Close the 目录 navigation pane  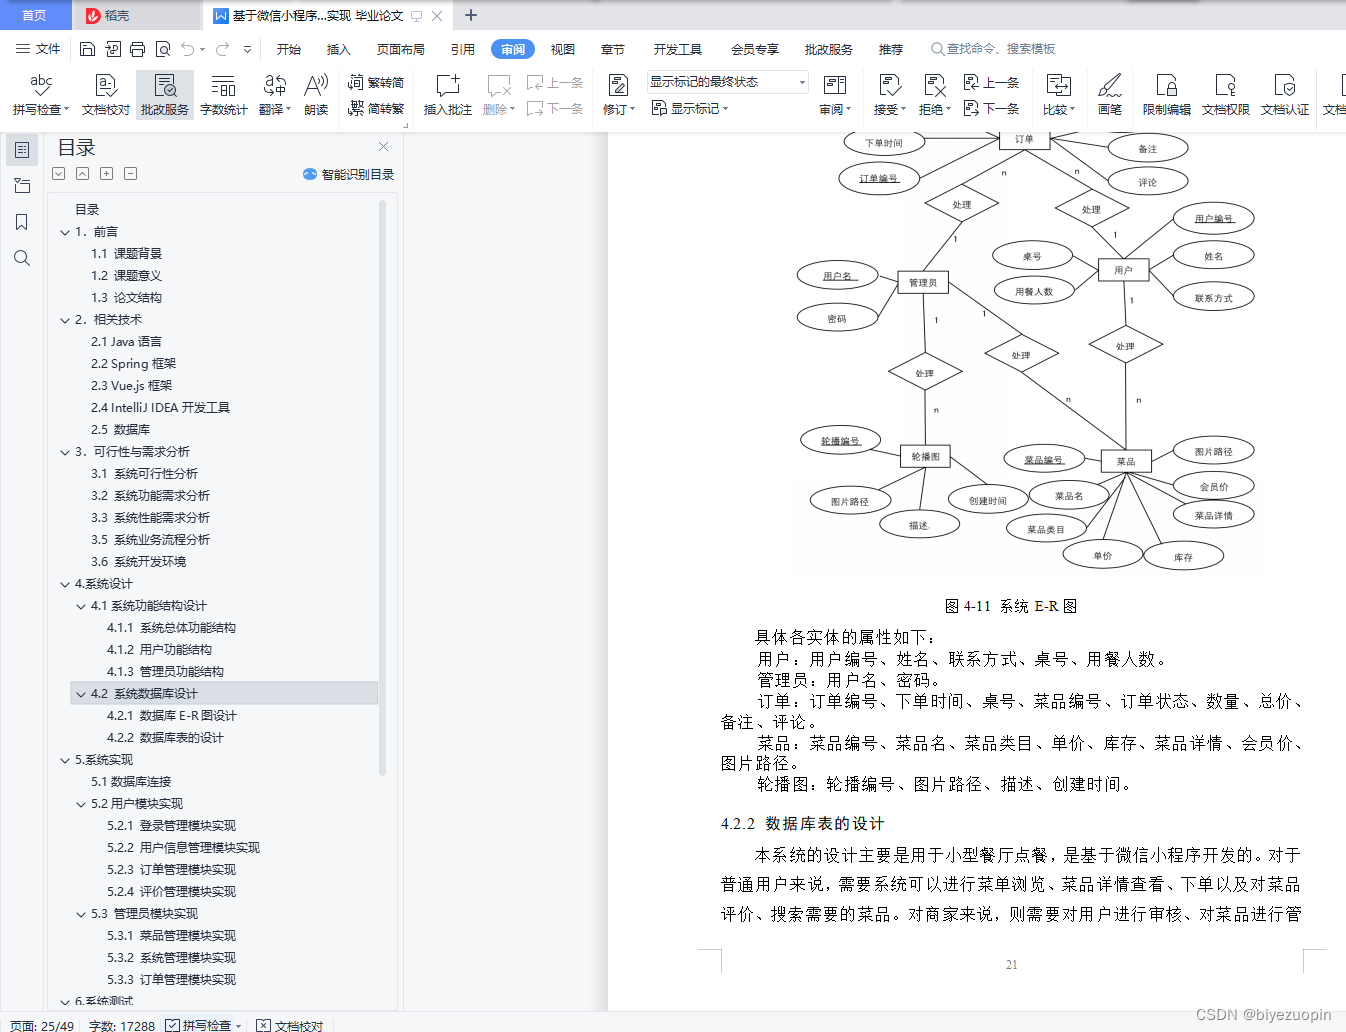coord(383,147)
